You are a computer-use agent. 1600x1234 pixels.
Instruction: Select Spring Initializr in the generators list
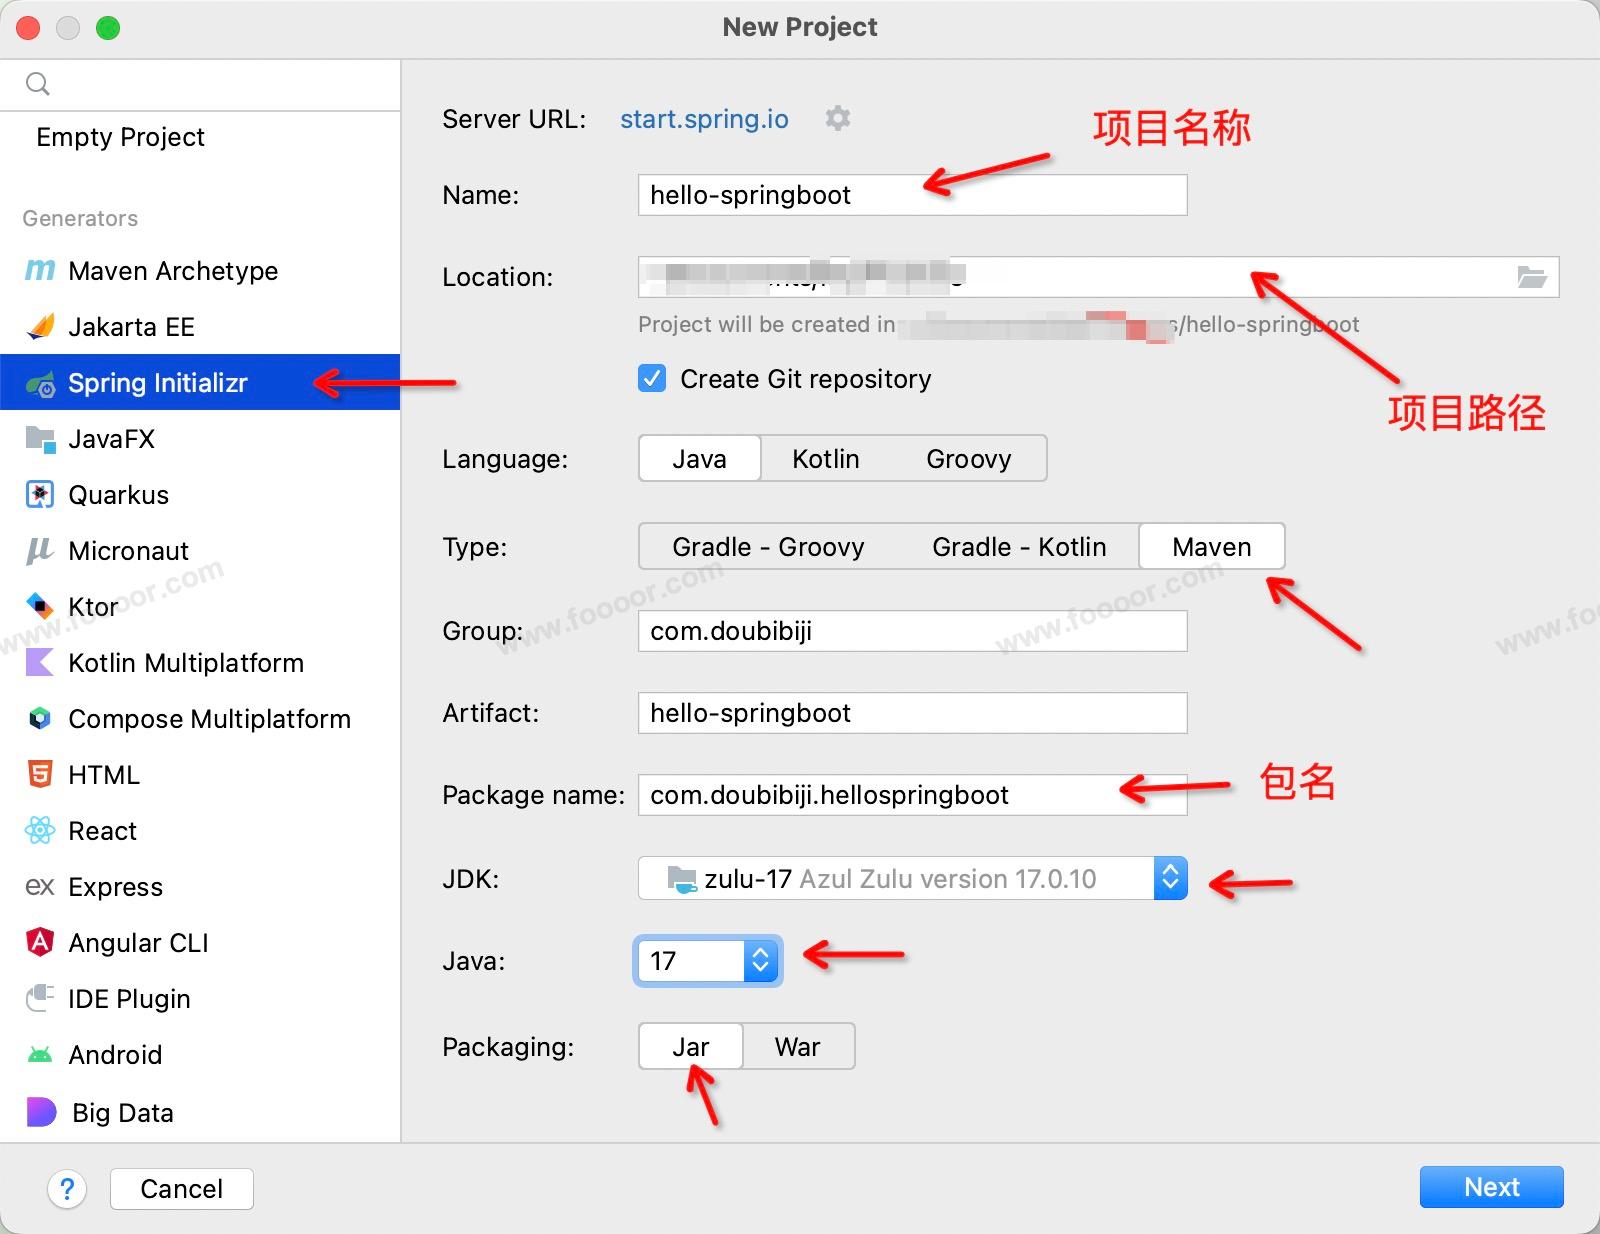(x=158, y=383)
